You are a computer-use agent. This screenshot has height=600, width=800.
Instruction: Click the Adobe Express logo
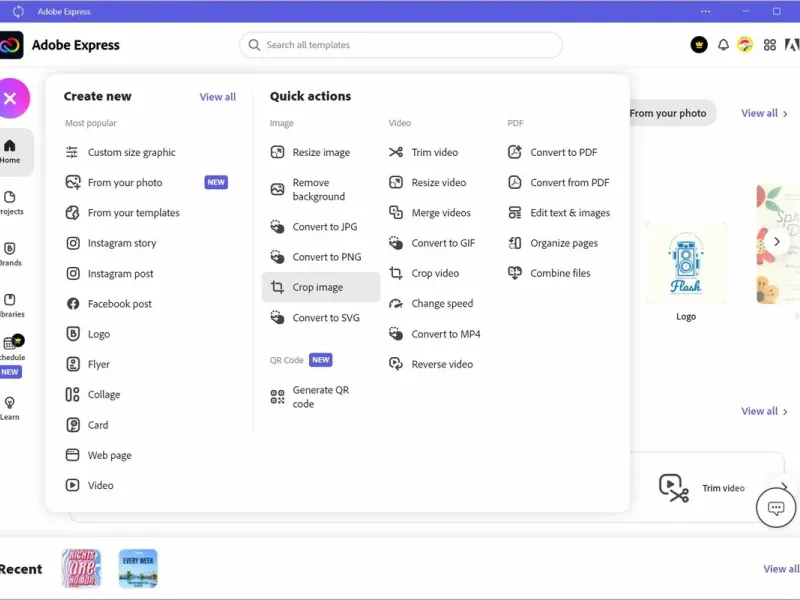click(x=11, y=45)
